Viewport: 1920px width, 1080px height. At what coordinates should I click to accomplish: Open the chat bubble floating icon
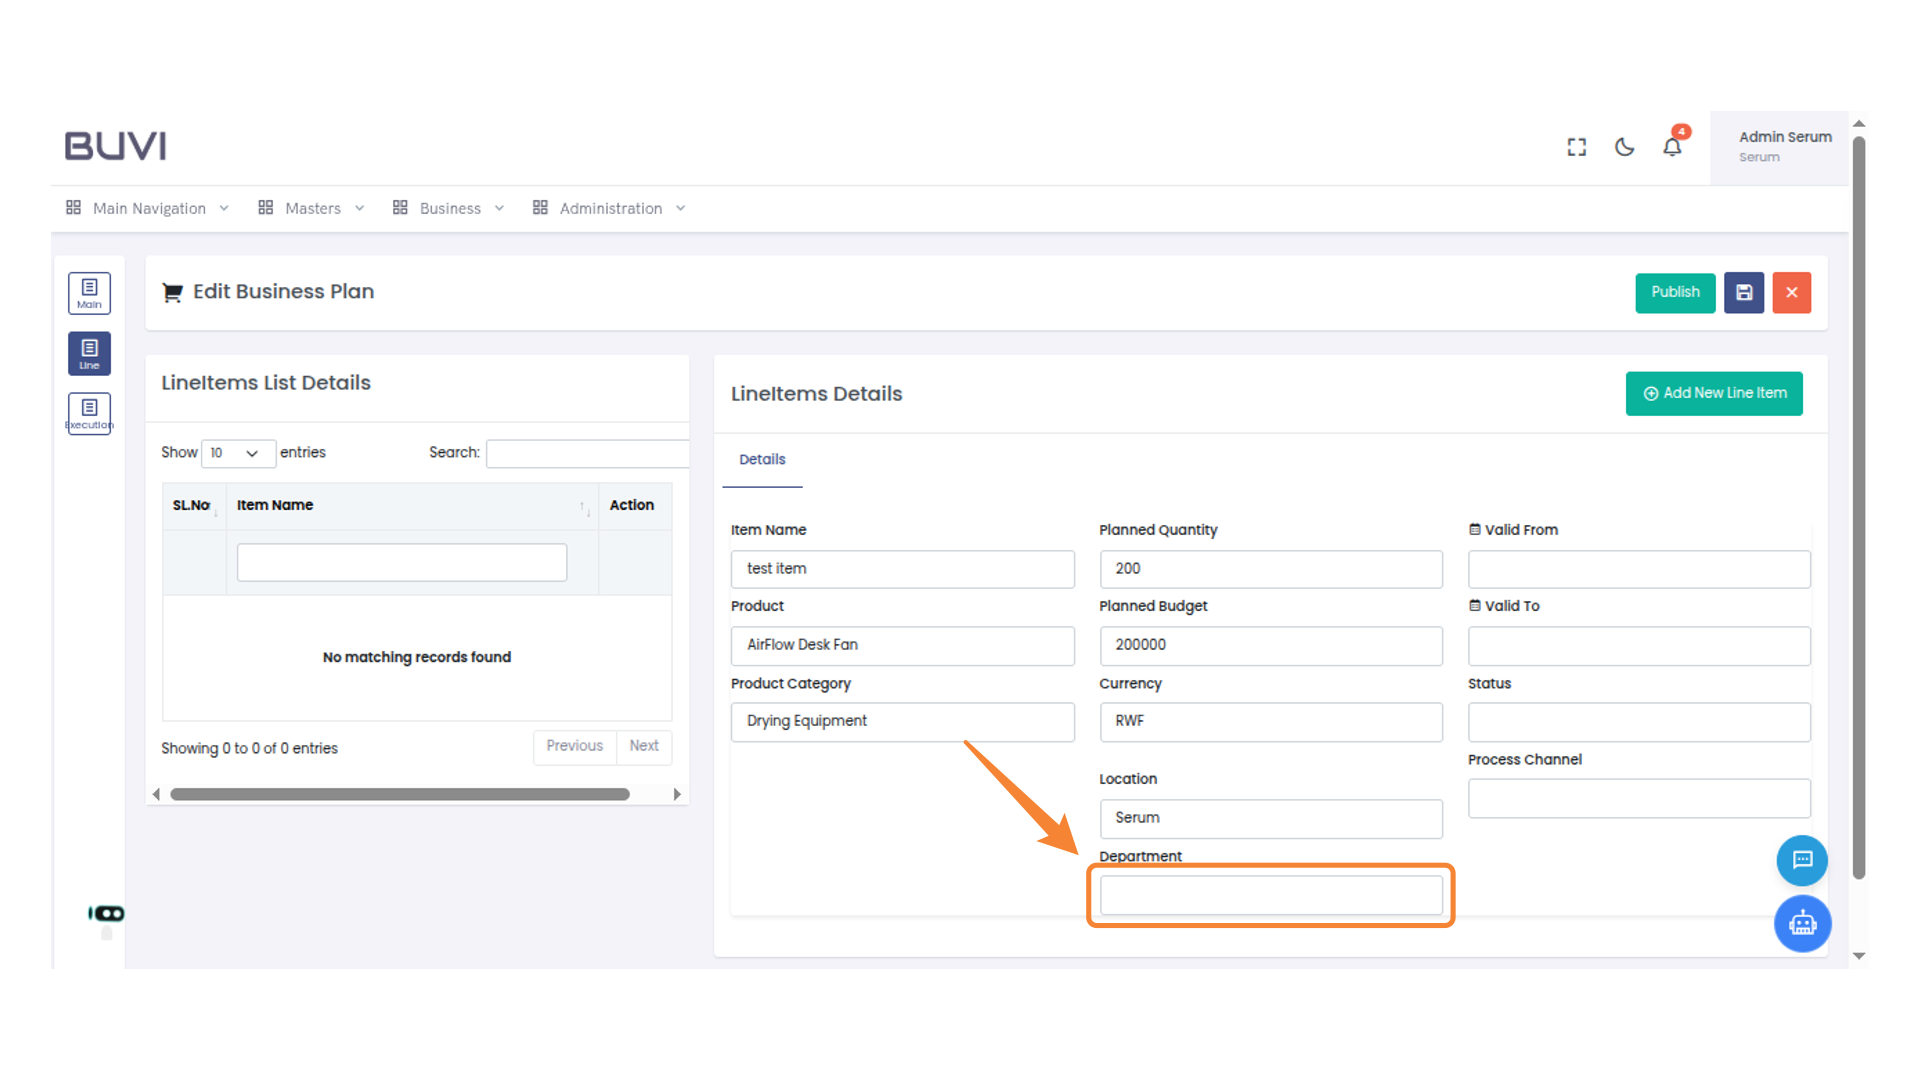click(1802, 860)
